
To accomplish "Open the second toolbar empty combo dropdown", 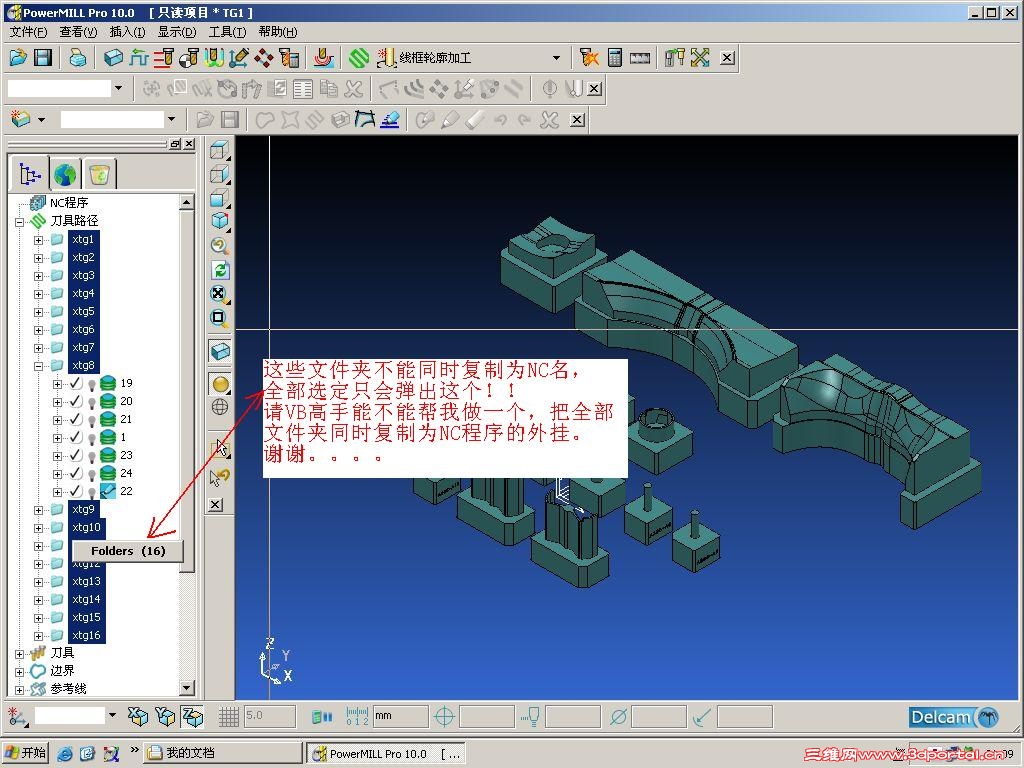I will [118, 88].
